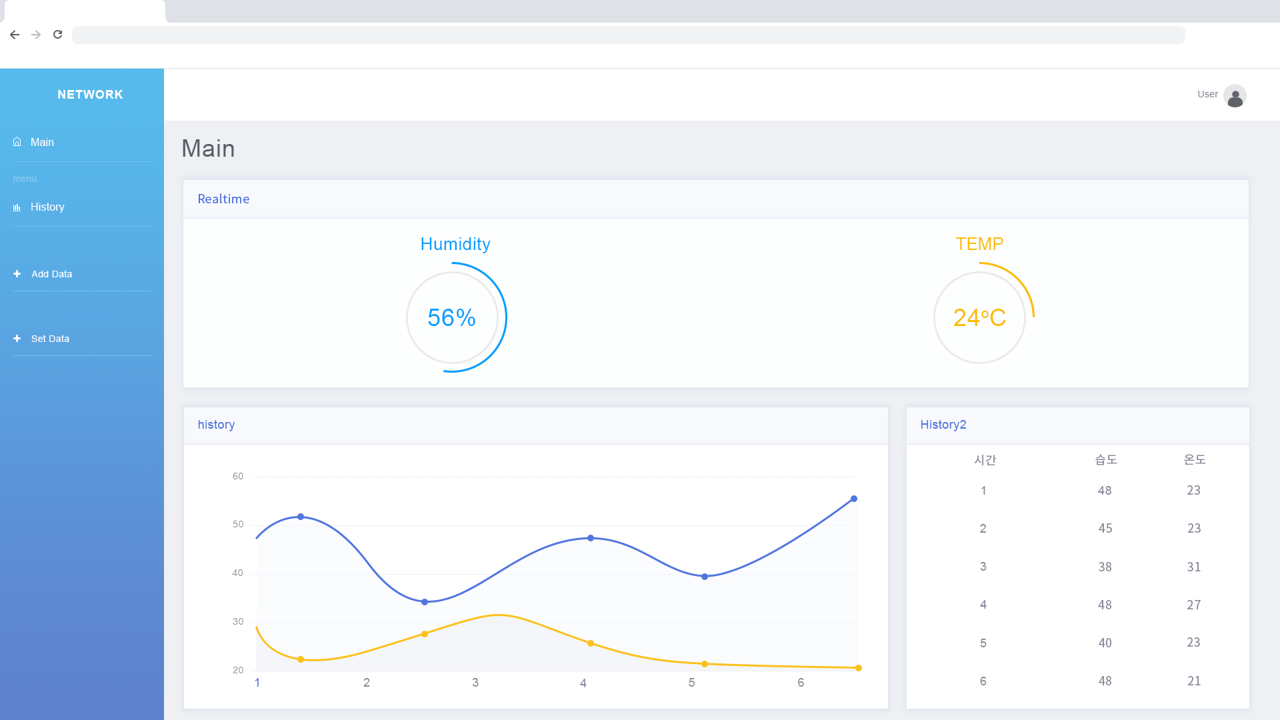This screenshot has height=720, width=1280.
Task: Open the Add Data page
Action: 51,273
